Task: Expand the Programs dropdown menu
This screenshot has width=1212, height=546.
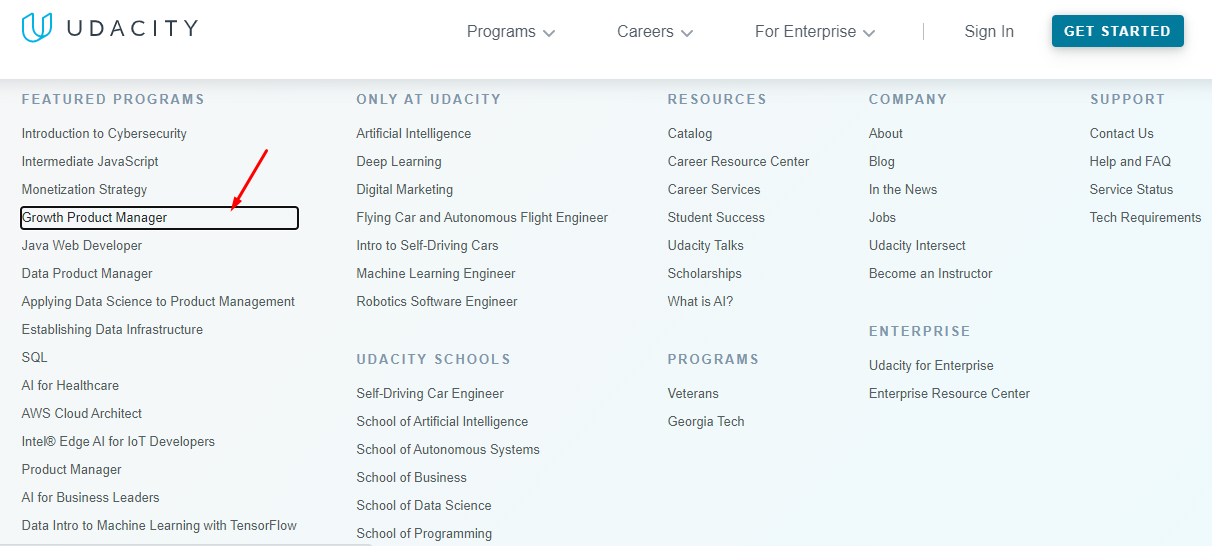Action: pos(510,32)
